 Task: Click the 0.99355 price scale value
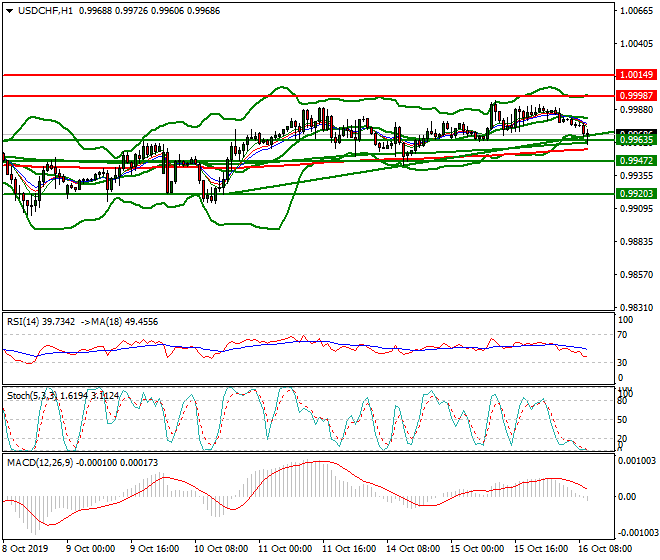[x=636, y=176]
